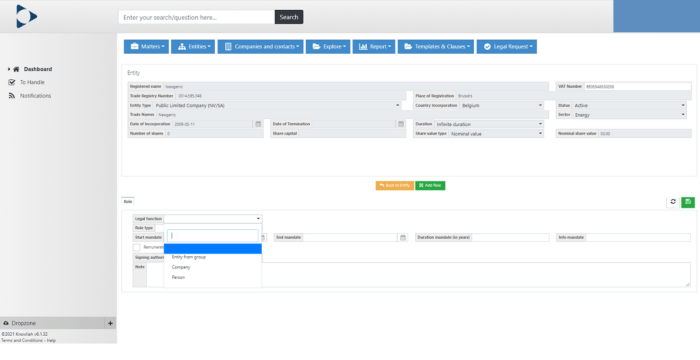Click the Back to Entity button
The image size is (700, 360).
coord(395,185)
